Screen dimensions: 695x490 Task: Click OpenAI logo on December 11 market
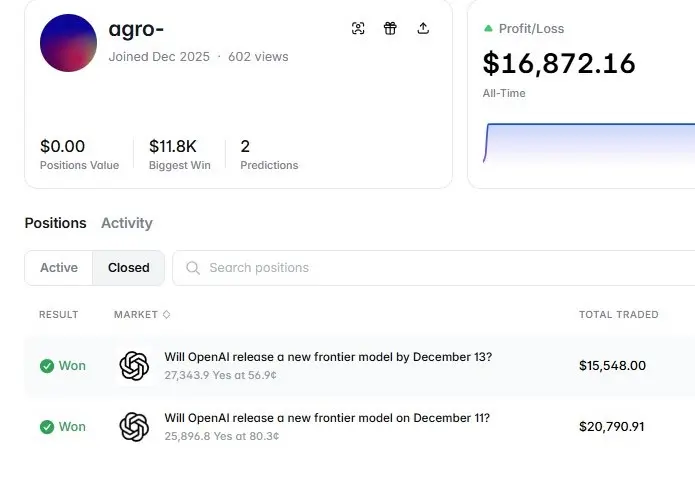click(134, 427)
